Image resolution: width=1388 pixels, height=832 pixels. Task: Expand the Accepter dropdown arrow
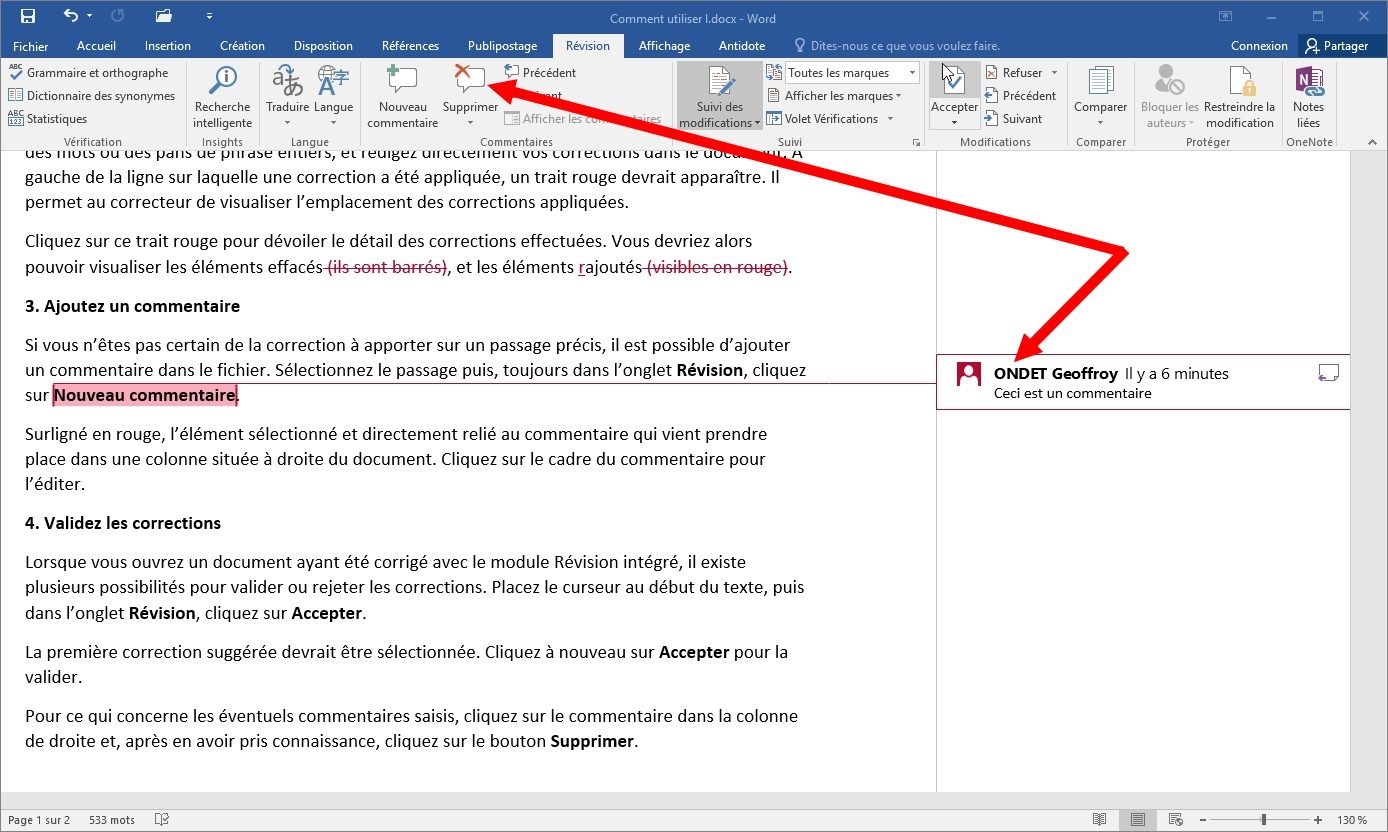pos(954,123)
